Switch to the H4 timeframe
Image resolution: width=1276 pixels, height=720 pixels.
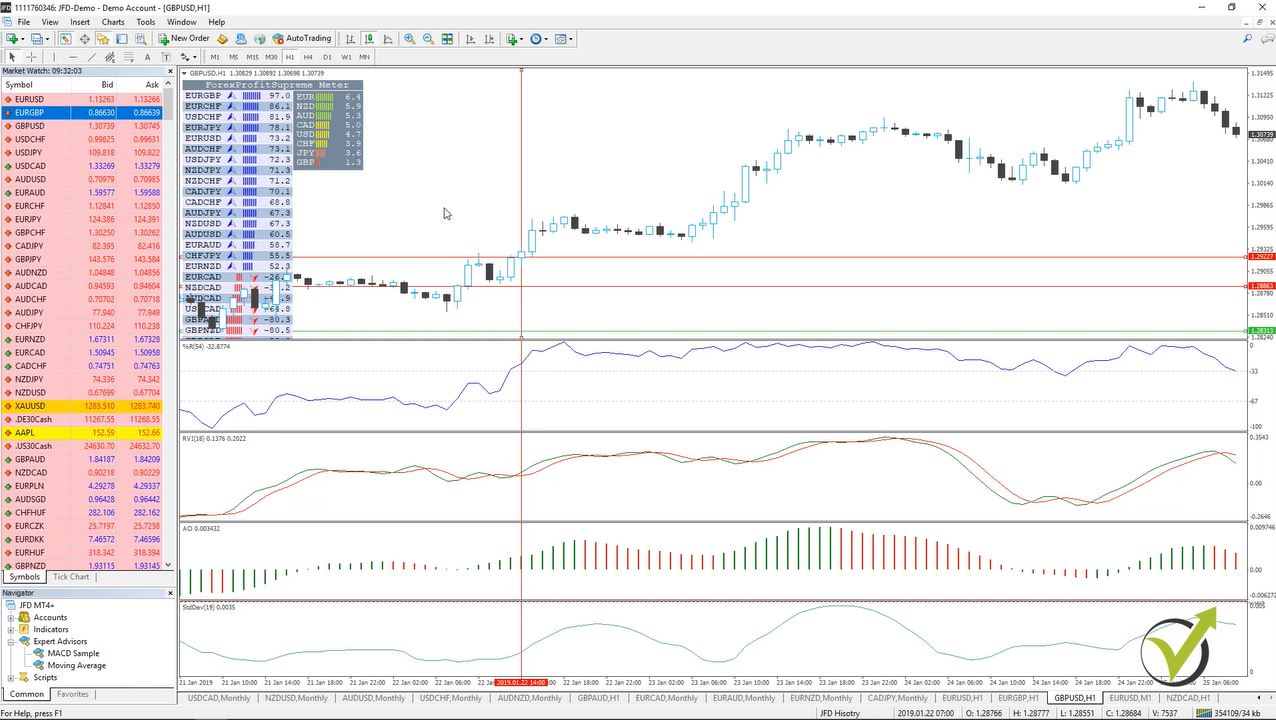pos(308,57)
